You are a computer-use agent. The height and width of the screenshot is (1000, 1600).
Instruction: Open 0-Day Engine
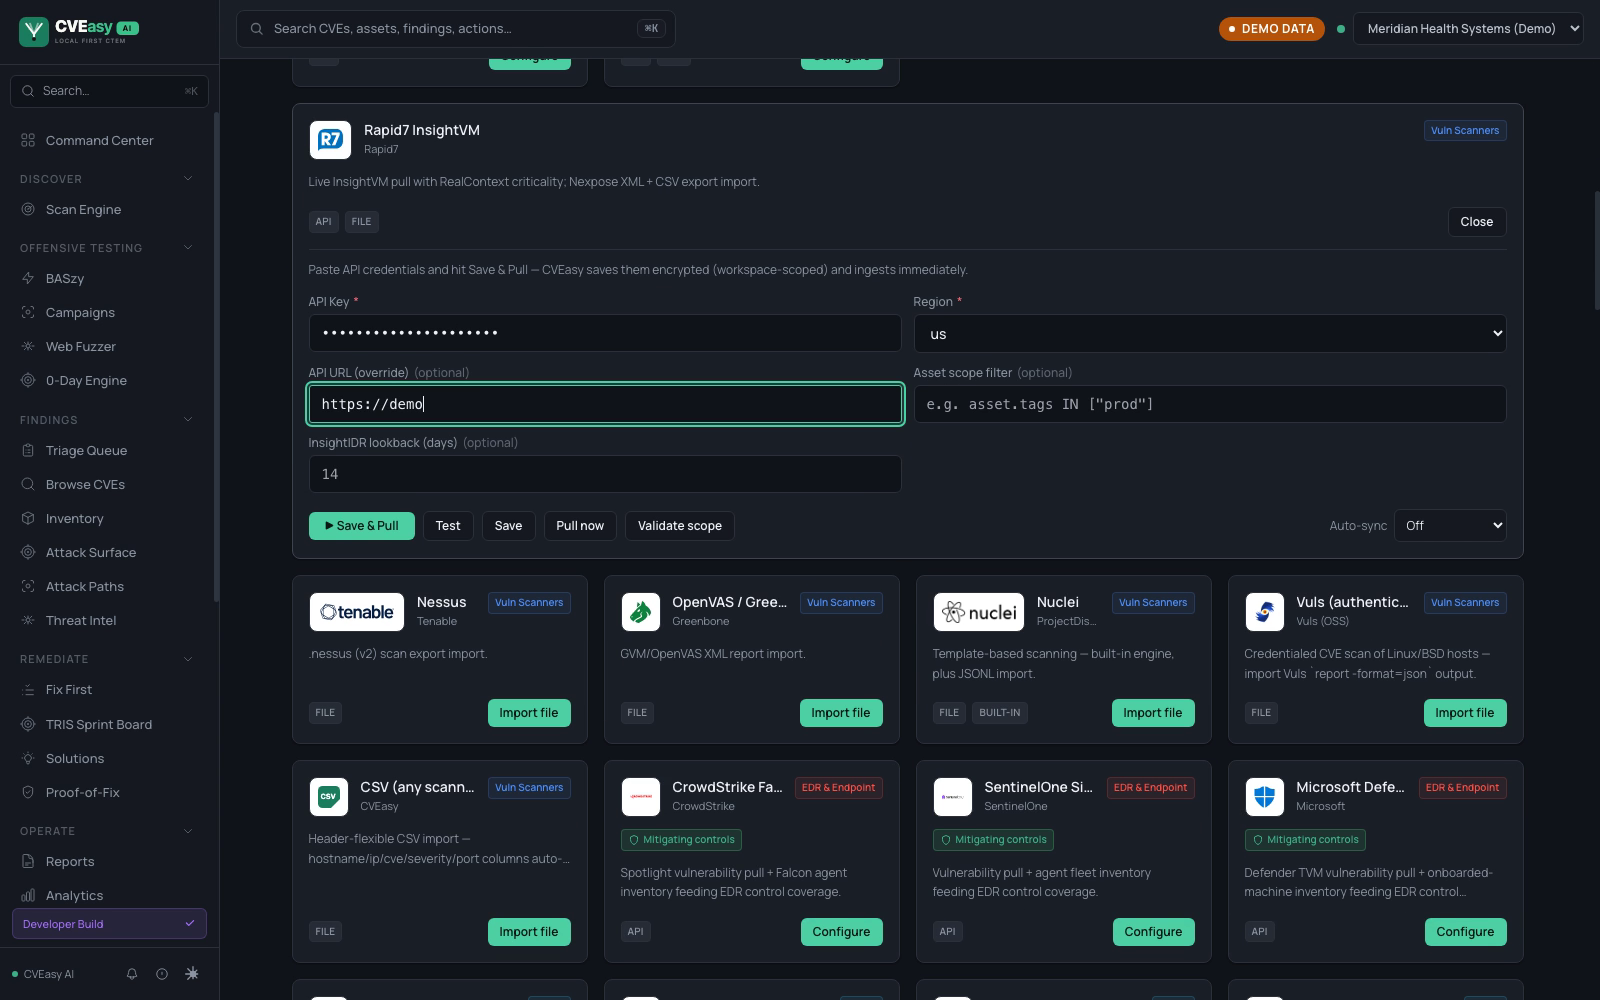(x=86, y=380)
